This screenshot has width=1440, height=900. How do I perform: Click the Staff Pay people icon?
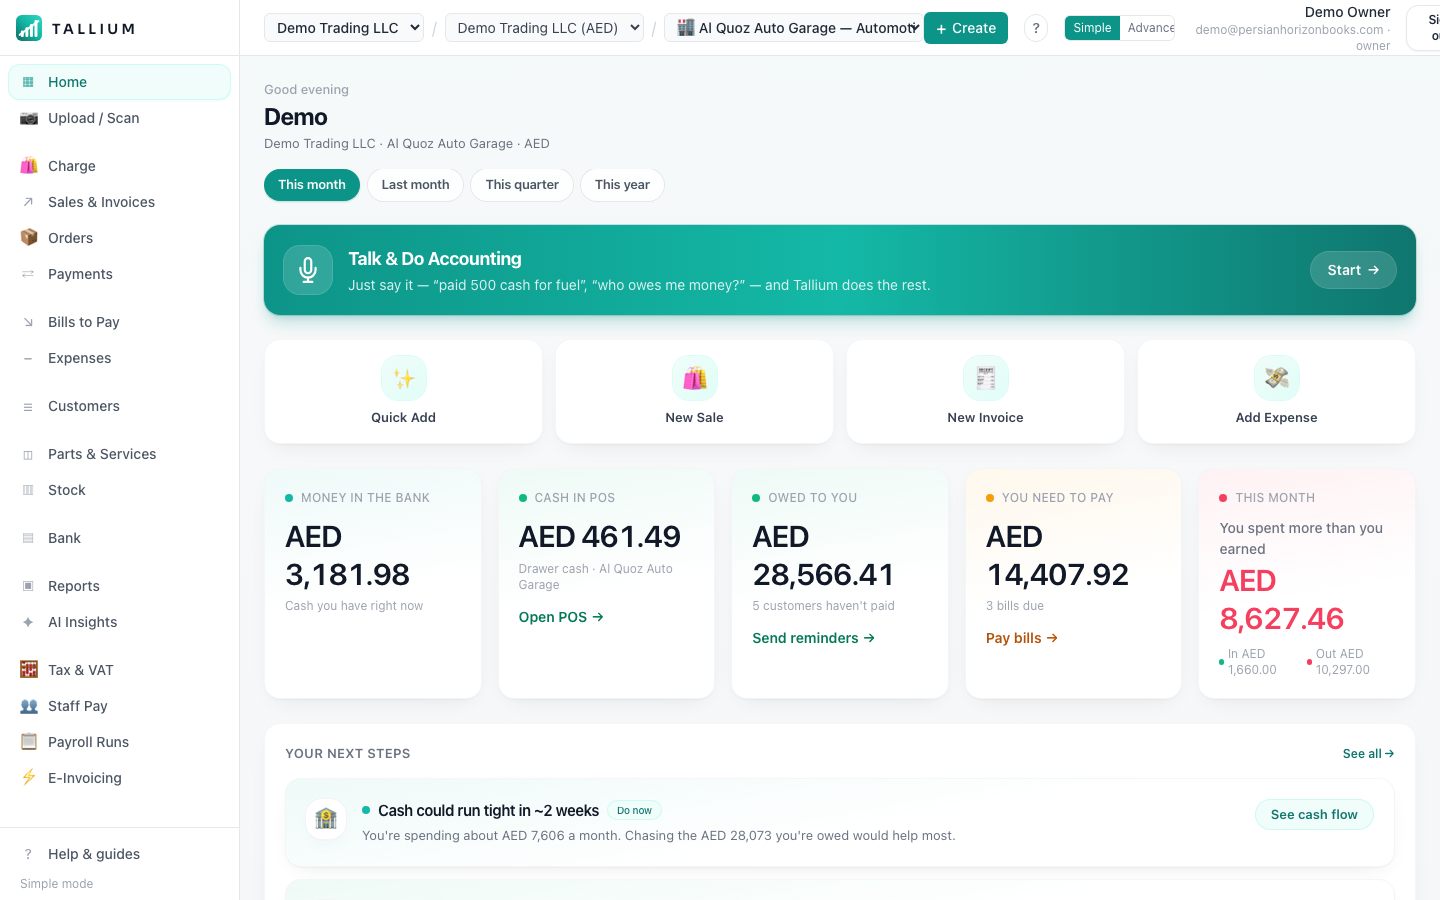pyautogui.click(x=29, y=706)
